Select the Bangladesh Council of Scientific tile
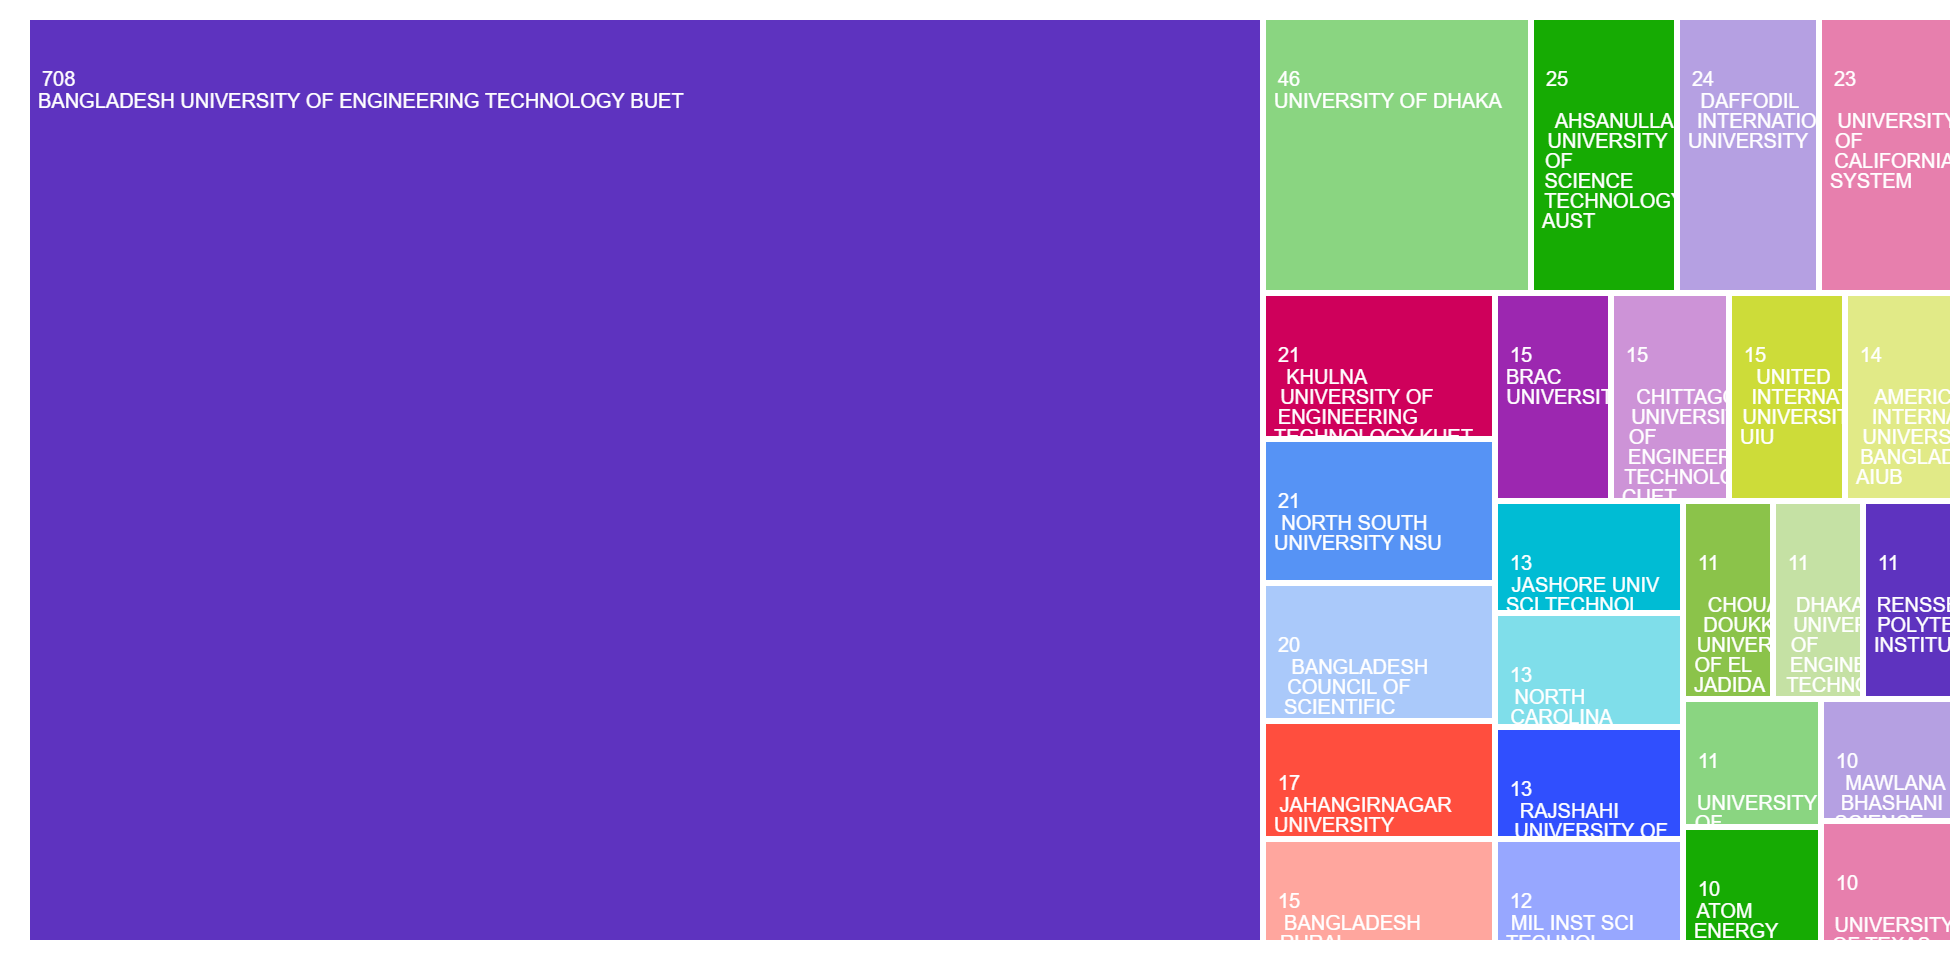The image size is (1960, 960). [1378, 651]
